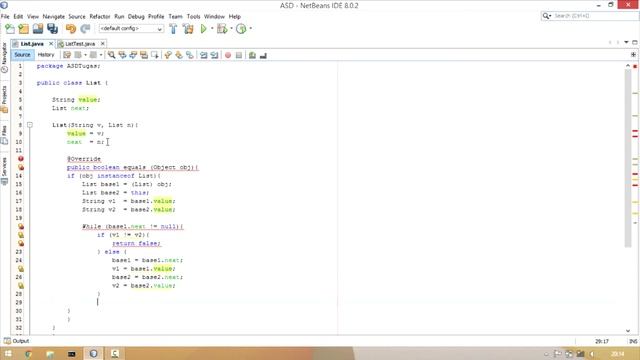Open the Navigator side panel
This screenshot has height=360, width=640.
[4, 57]
